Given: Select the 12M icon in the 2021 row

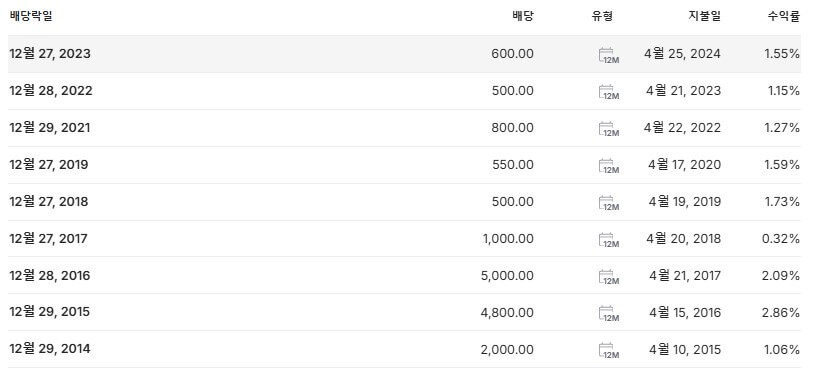Looking at the screenshot, I should [609, 129].
